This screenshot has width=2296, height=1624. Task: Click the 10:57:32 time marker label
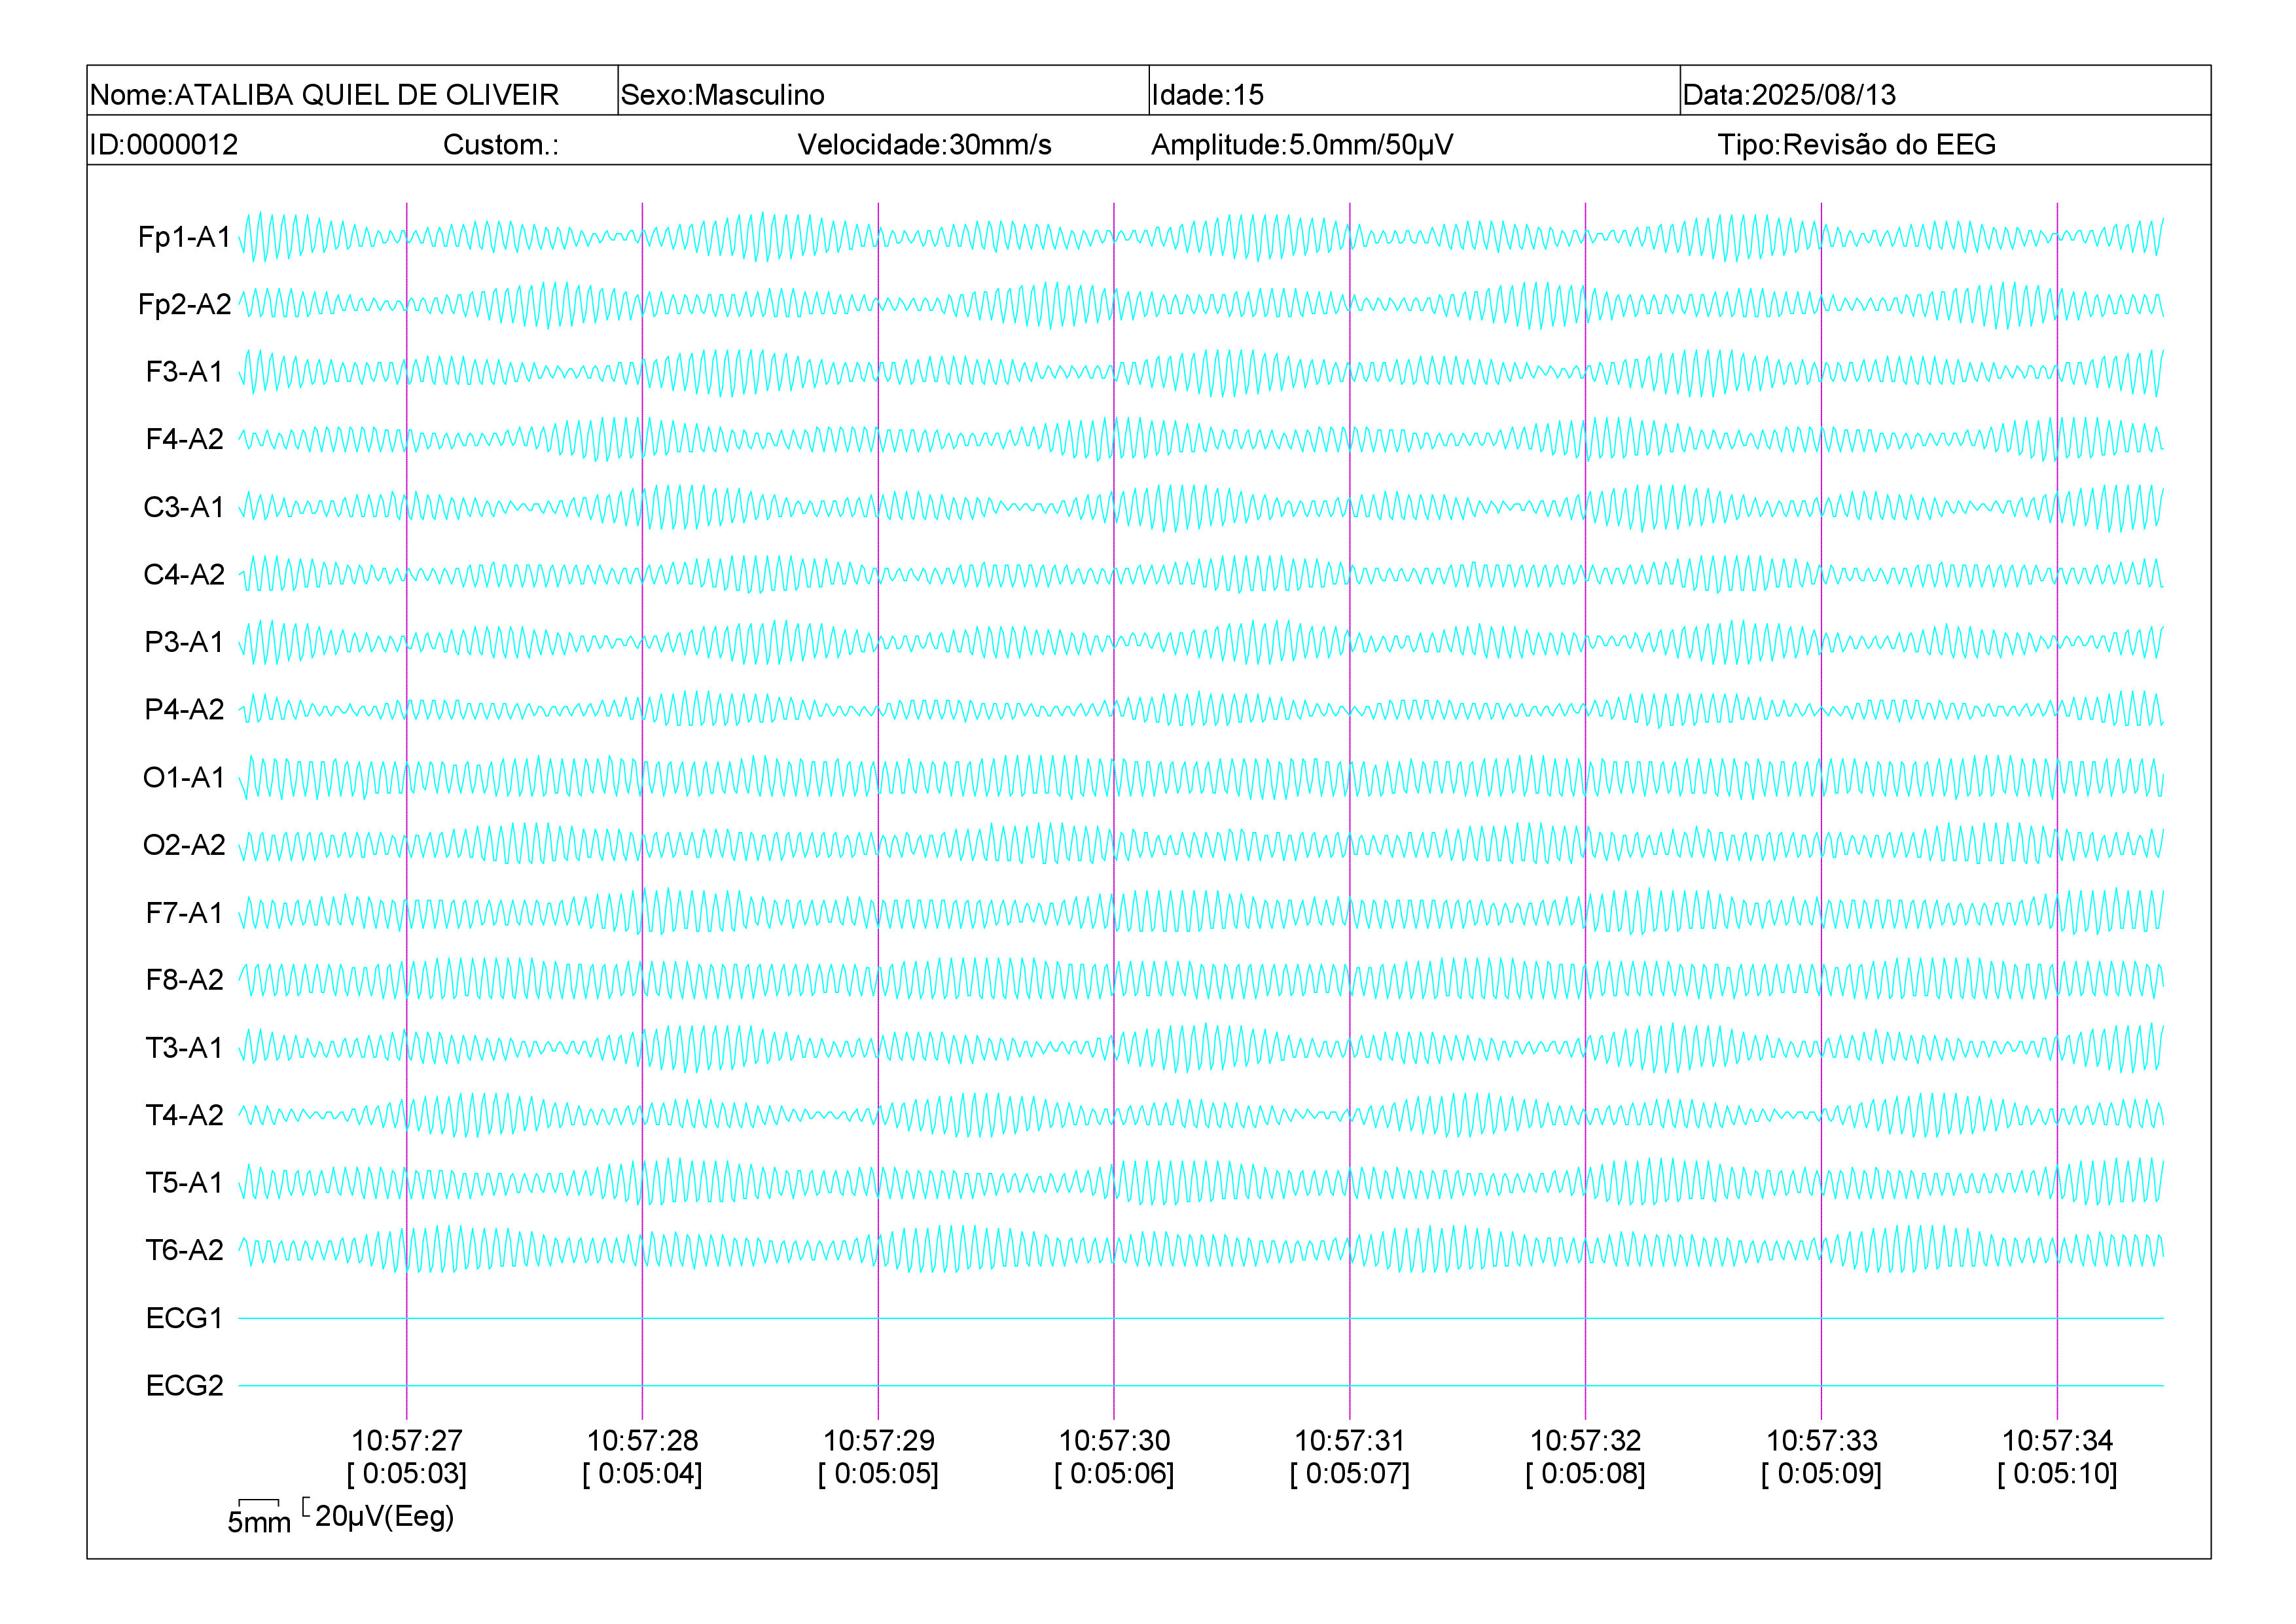point(1586,1441)
